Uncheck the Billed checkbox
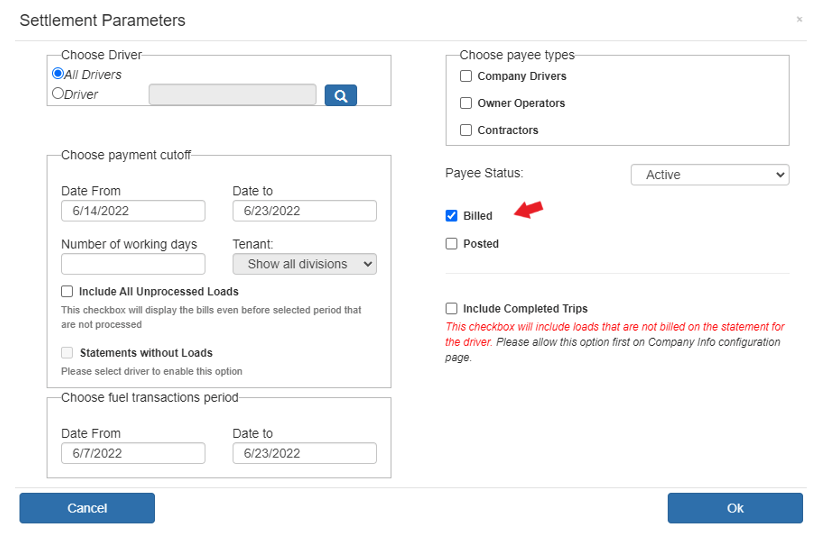819x541 pixels. point(451,216)
